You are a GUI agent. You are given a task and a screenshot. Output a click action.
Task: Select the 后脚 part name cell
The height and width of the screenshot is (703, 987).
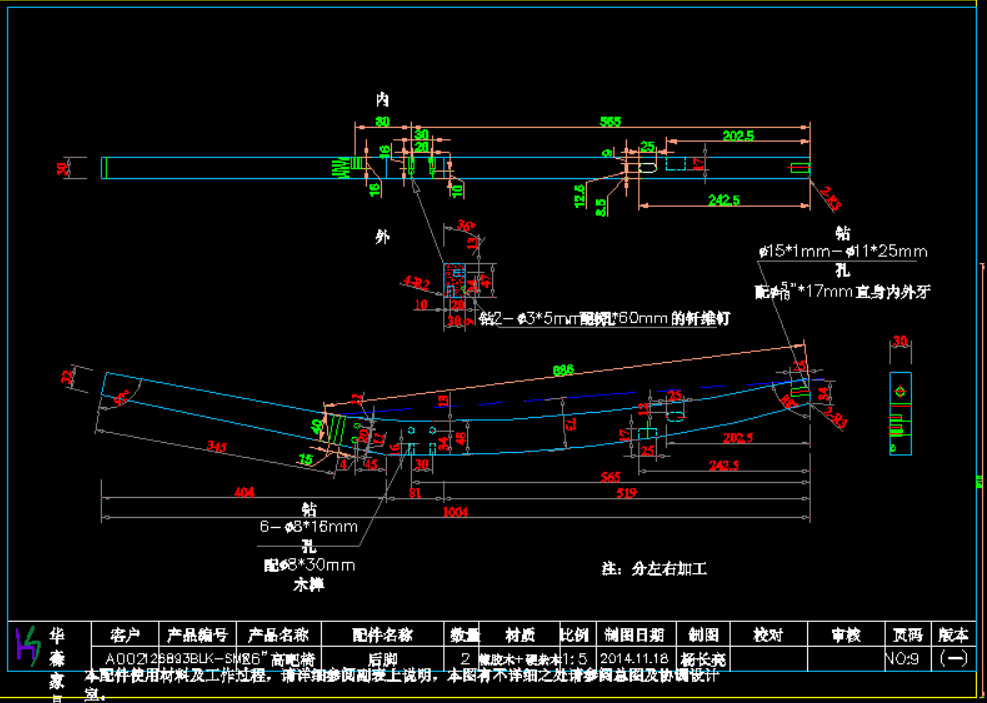[x=383, y=659]
